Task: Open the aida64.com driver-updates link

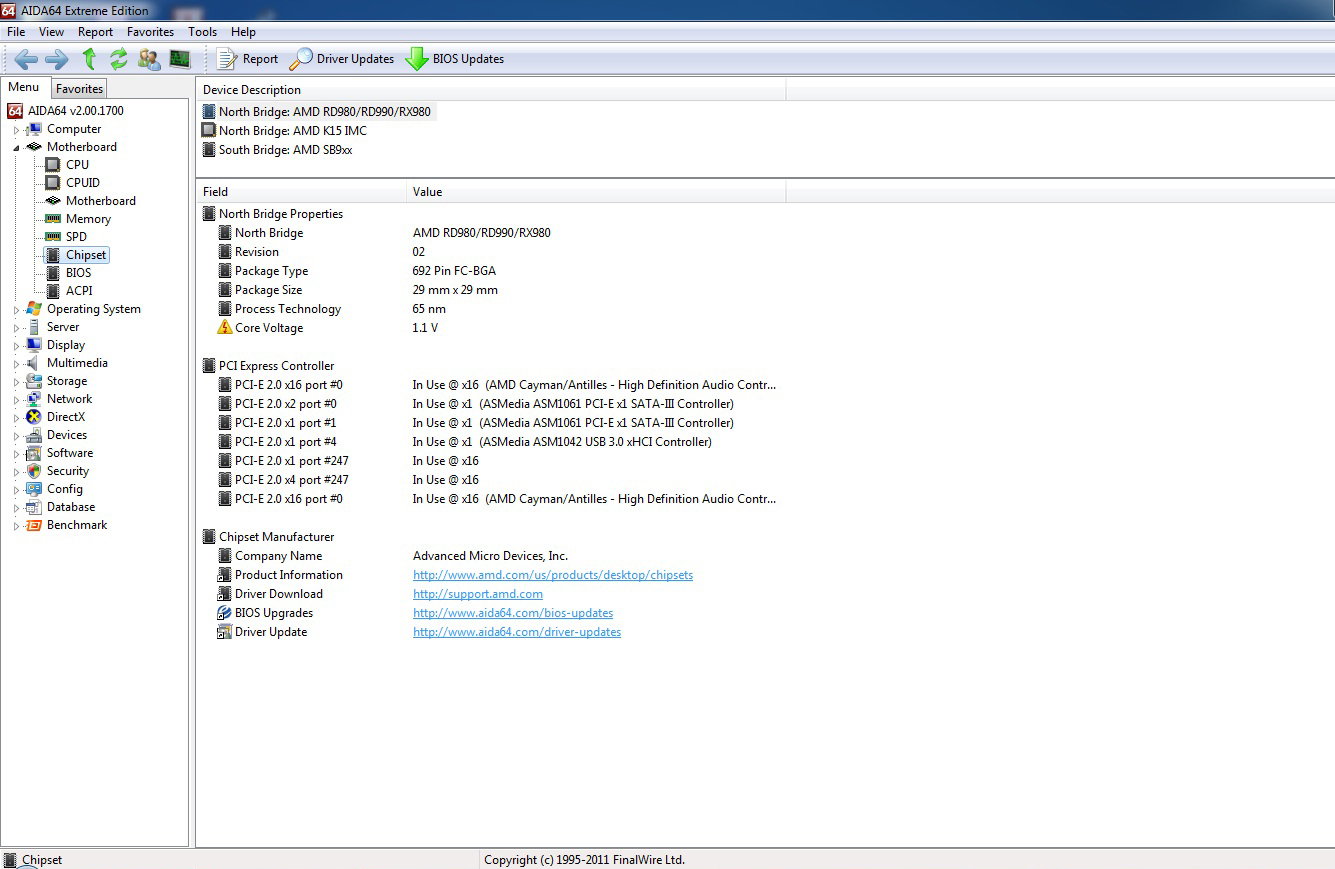Action: pyautogui.click(x=517, y=632)
